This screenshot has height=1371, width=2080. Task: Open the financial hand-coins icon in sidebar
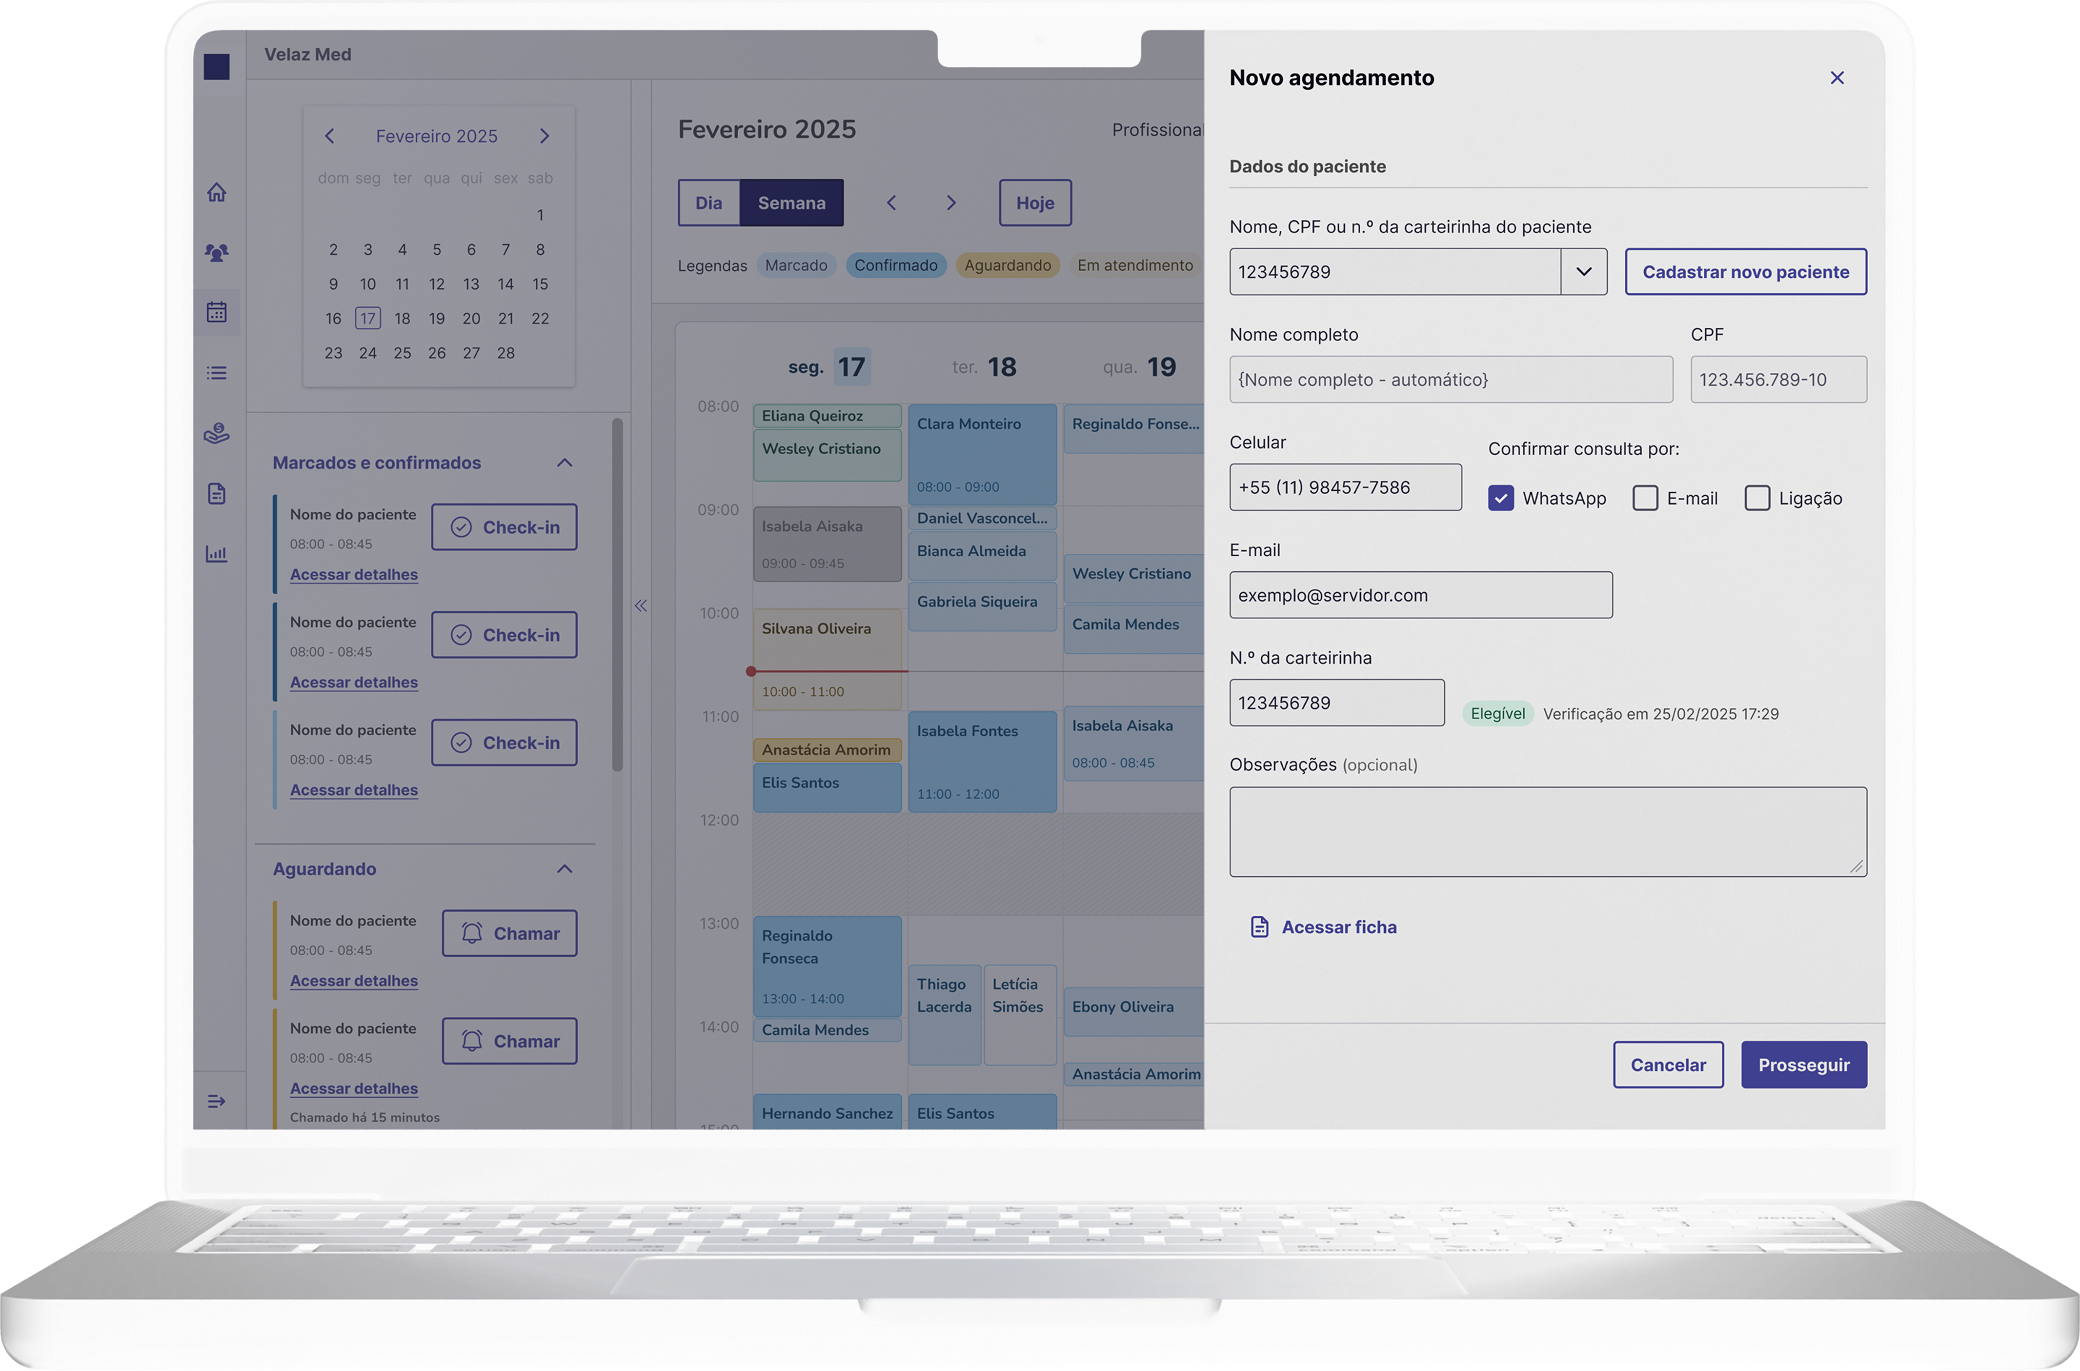tap(217, 433)
